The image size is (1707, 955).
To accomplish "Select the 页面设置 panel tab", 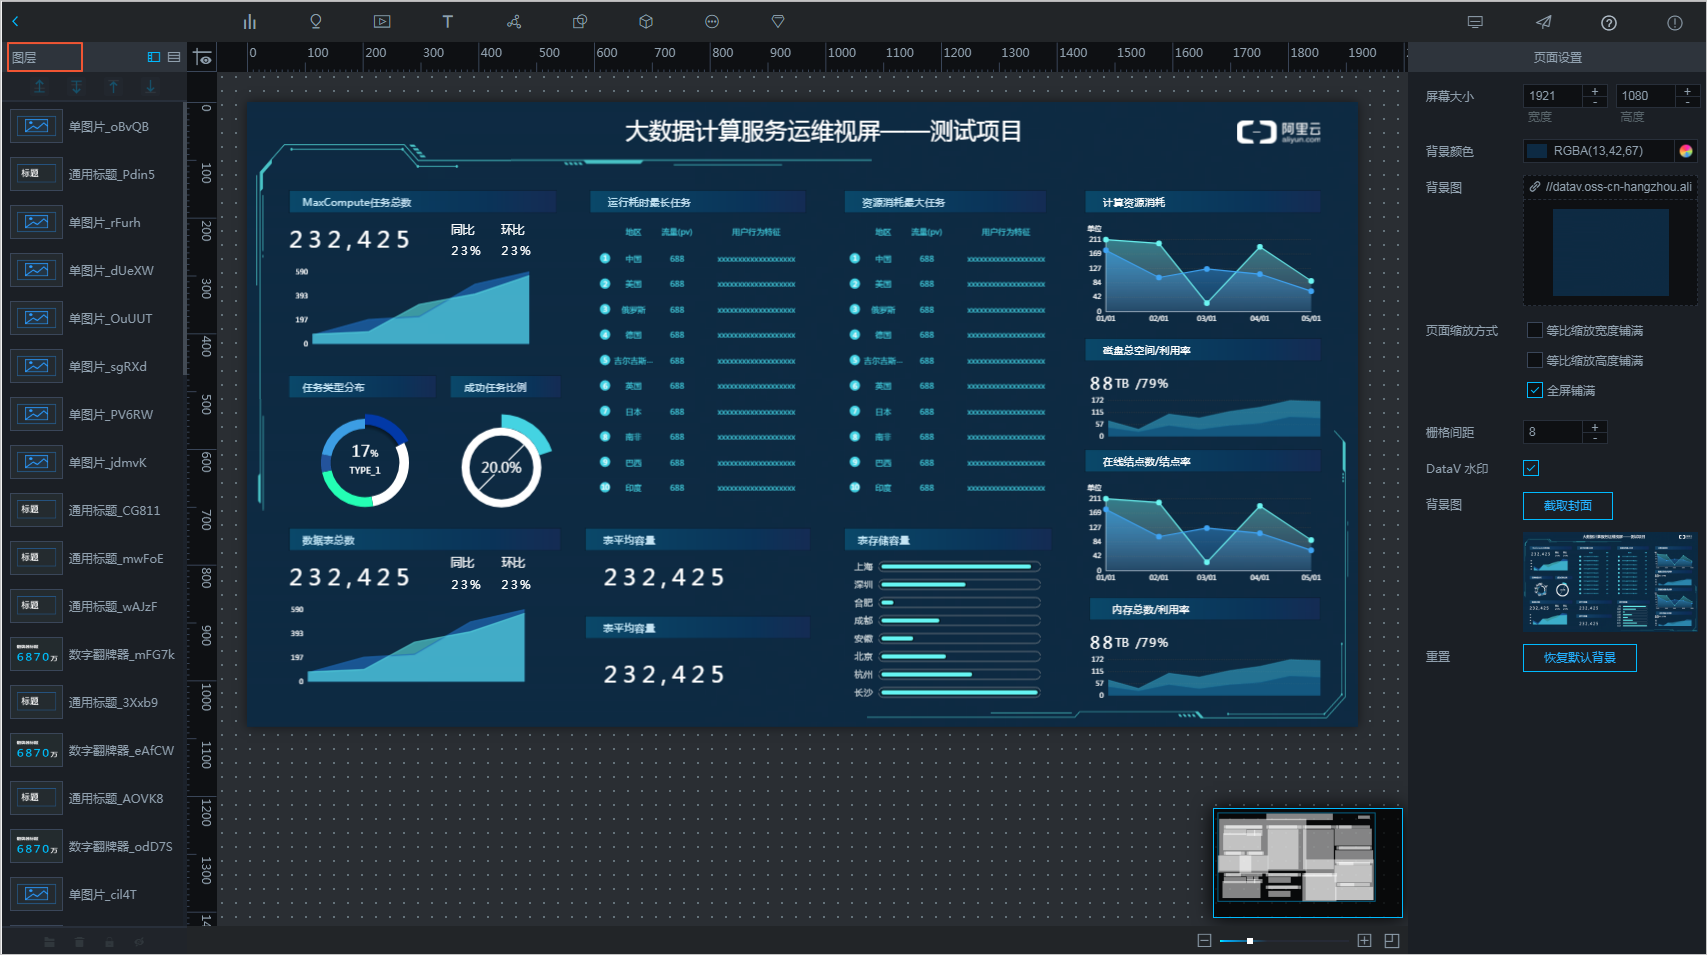I will pyautogui.click(x=1557, y=57).
